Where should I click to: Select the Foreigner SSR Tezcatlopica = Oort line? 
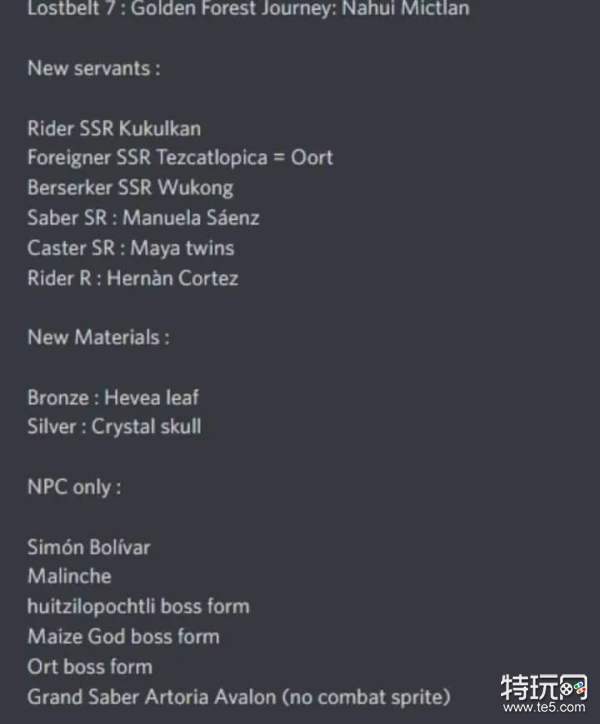pos(180,158)
